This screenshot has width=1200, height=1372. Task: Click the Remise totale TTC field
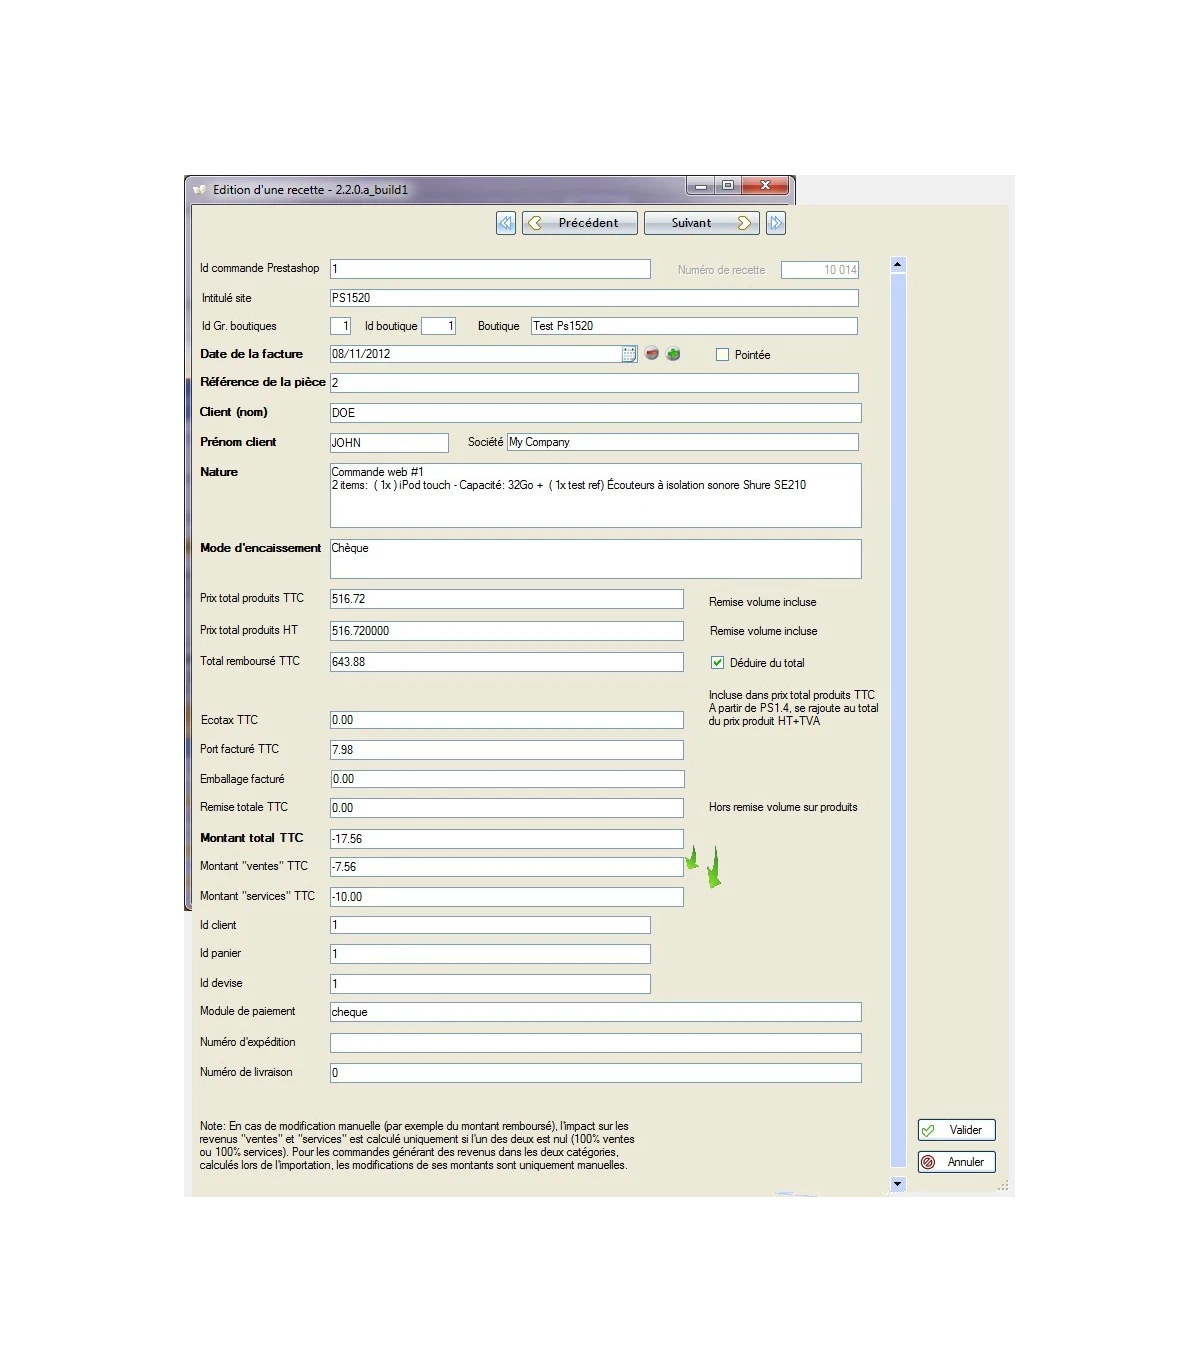click(507, 808)
